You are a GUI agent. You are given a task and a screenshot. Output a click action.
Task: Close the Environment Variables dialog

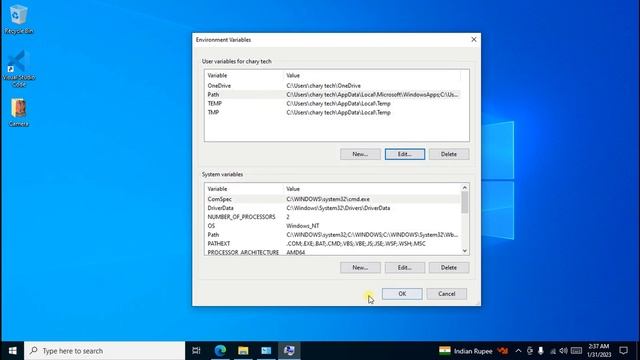tap(473, 40)
